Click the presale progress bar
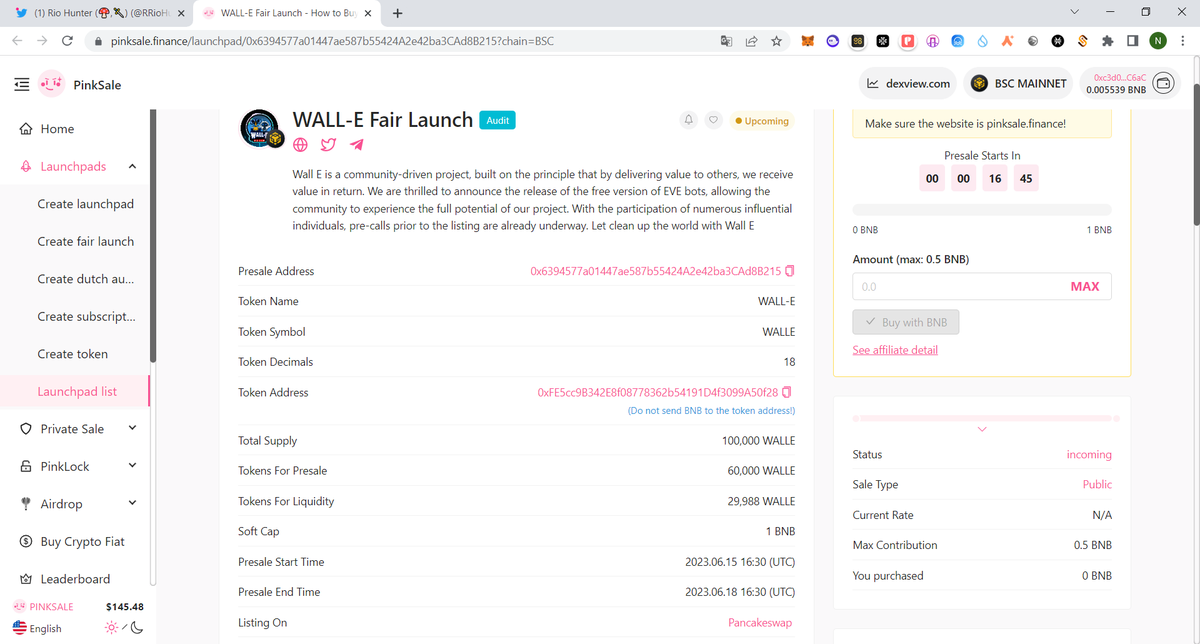 point(981,209)
